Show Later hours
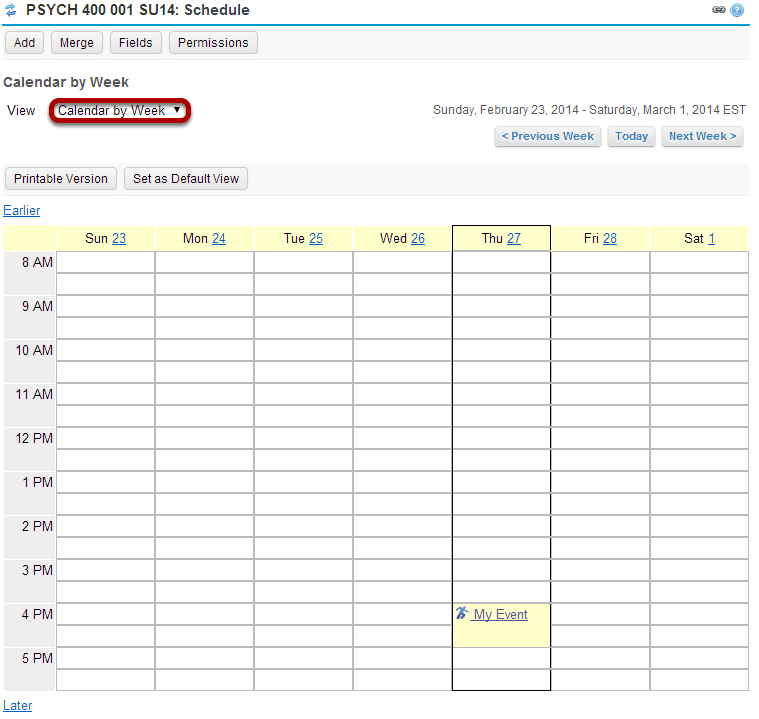 tap(18, 705)
